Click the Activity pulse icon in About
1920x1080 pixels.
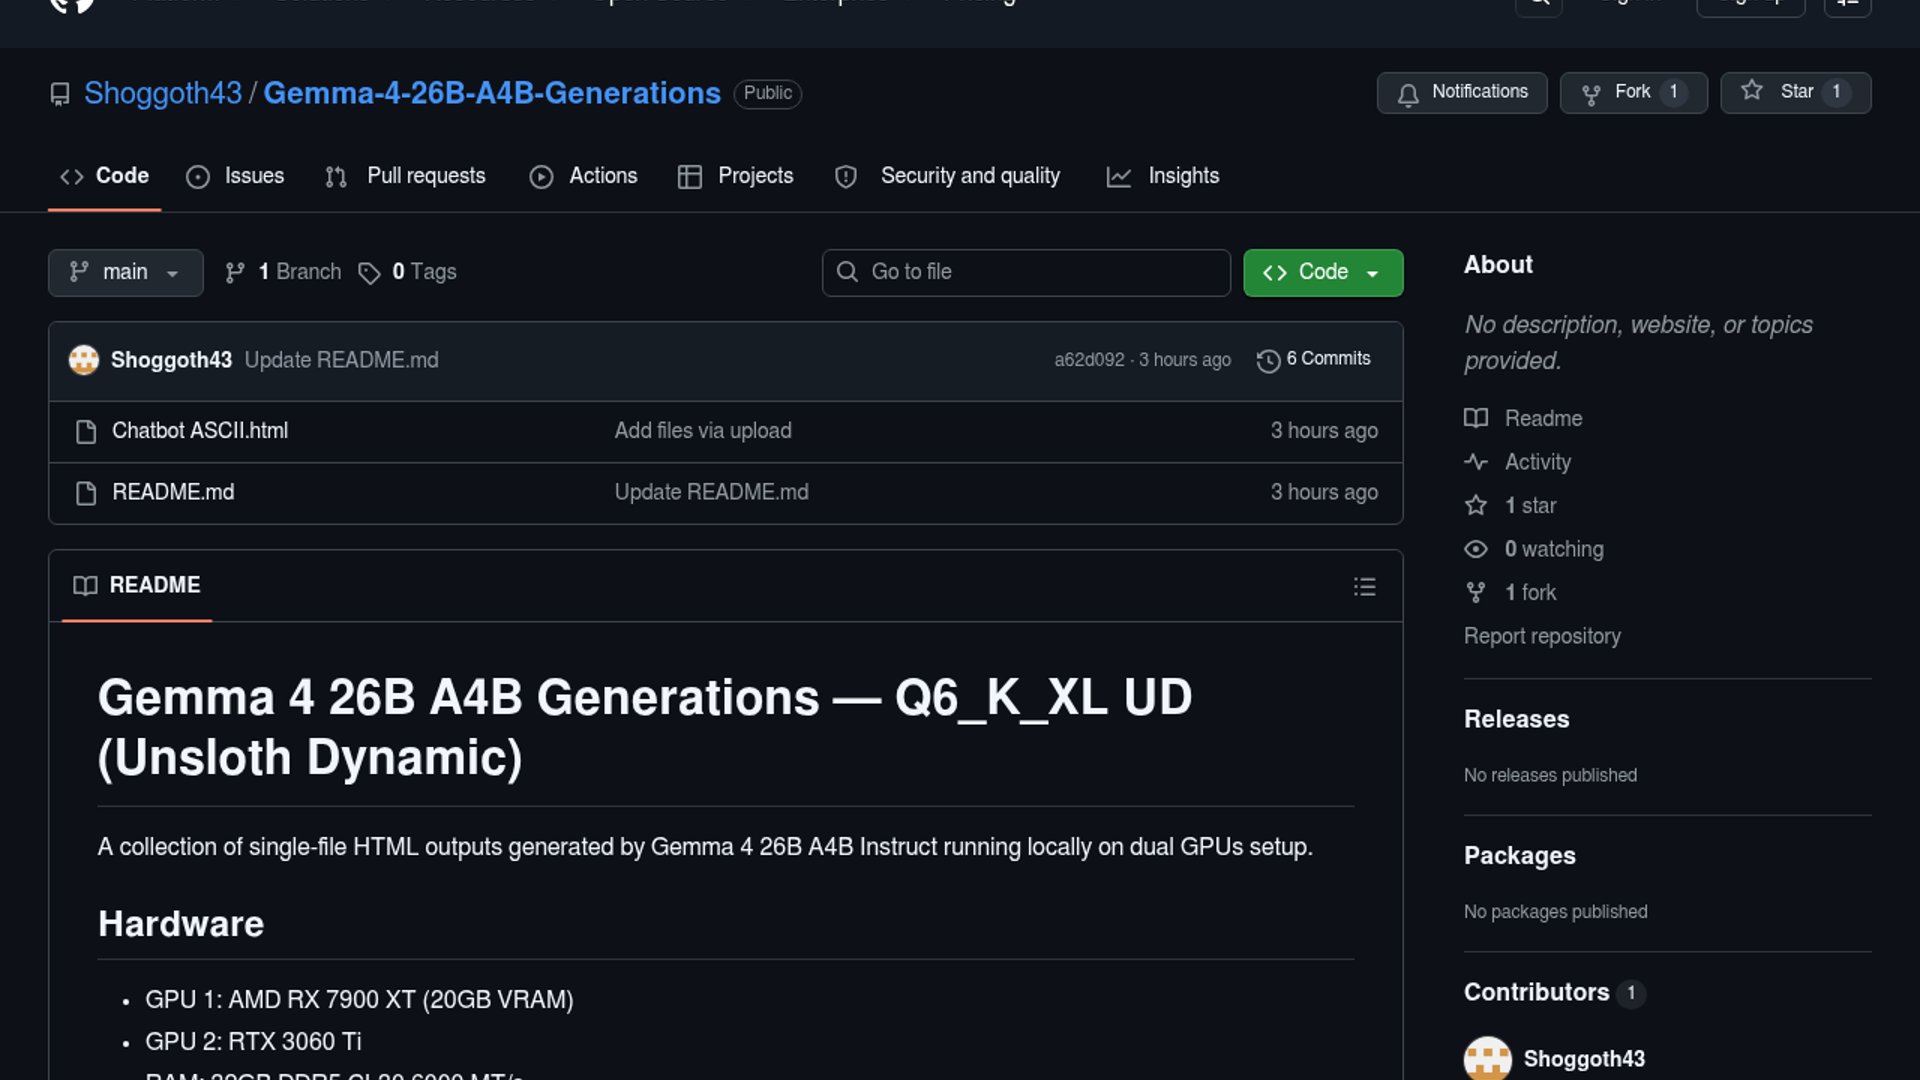point(1476,462)
